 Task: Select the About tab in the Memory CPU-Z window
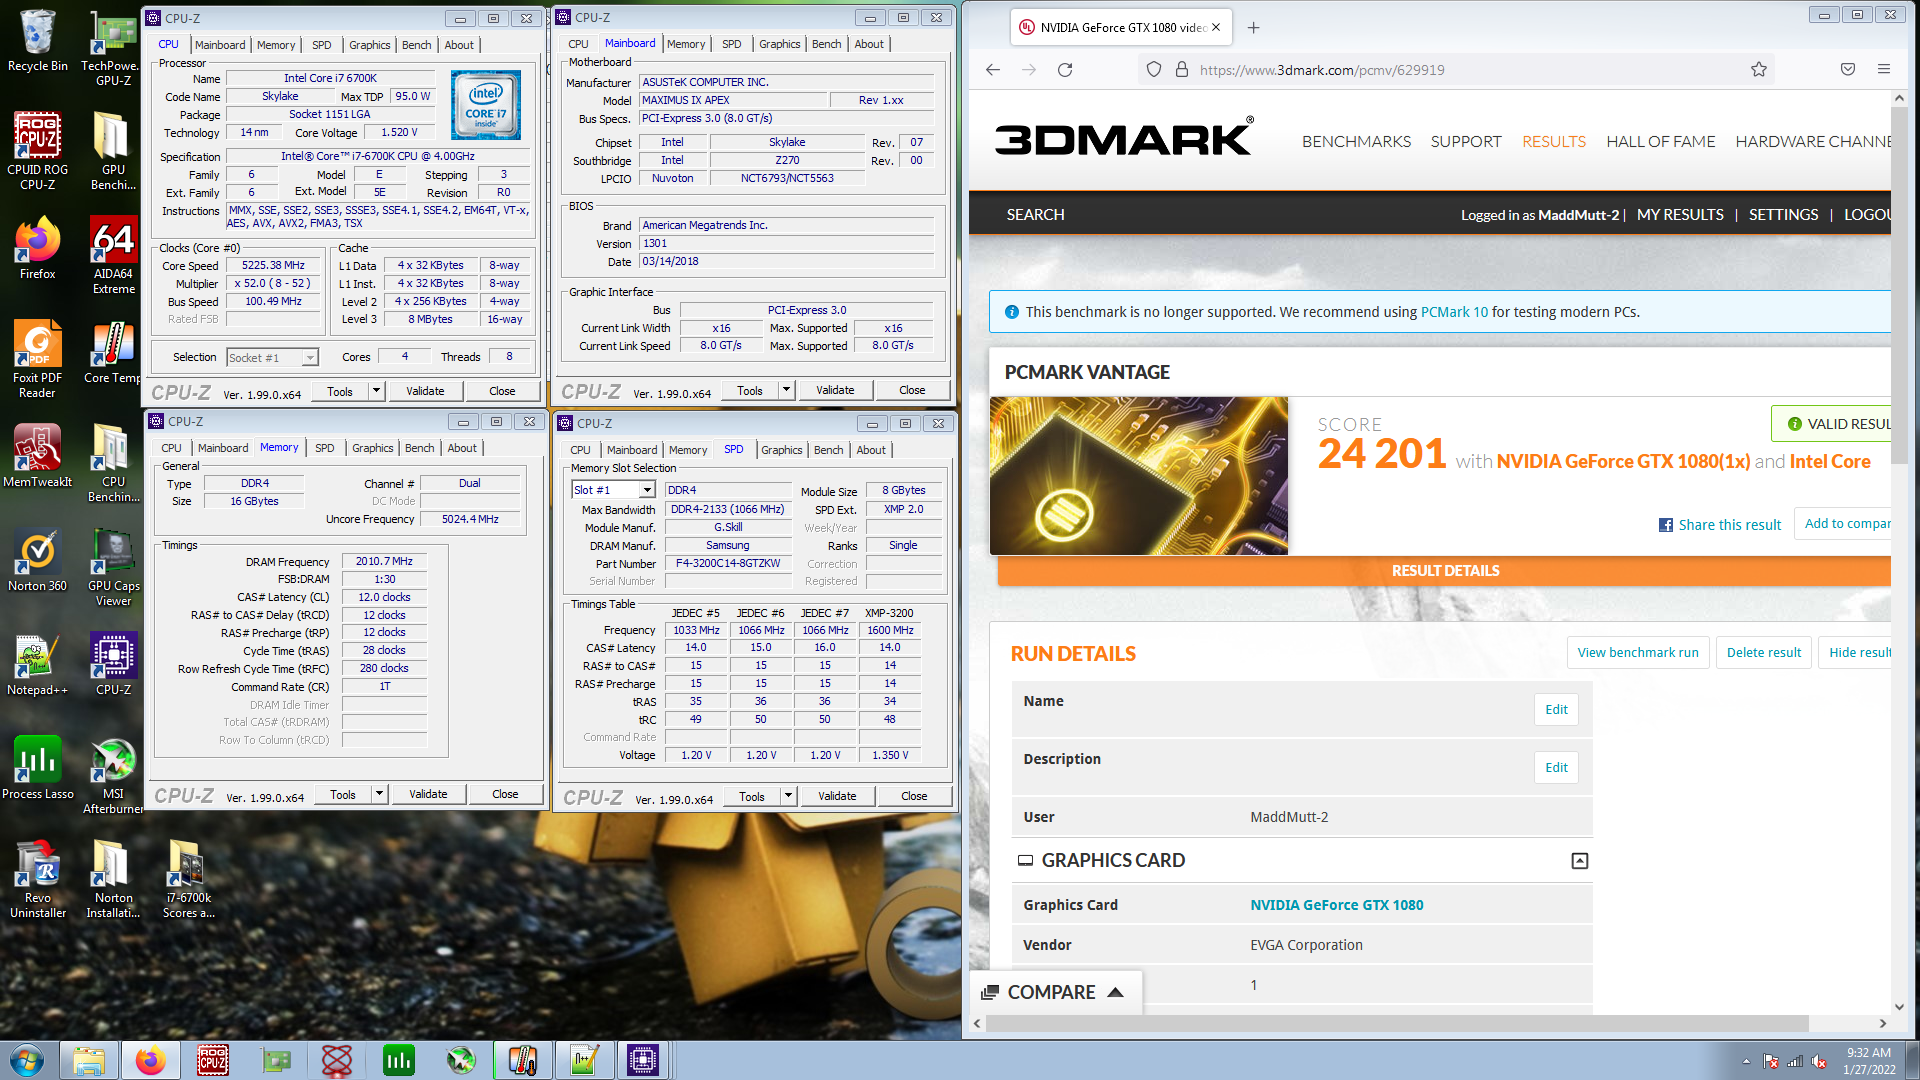(462, 448)
